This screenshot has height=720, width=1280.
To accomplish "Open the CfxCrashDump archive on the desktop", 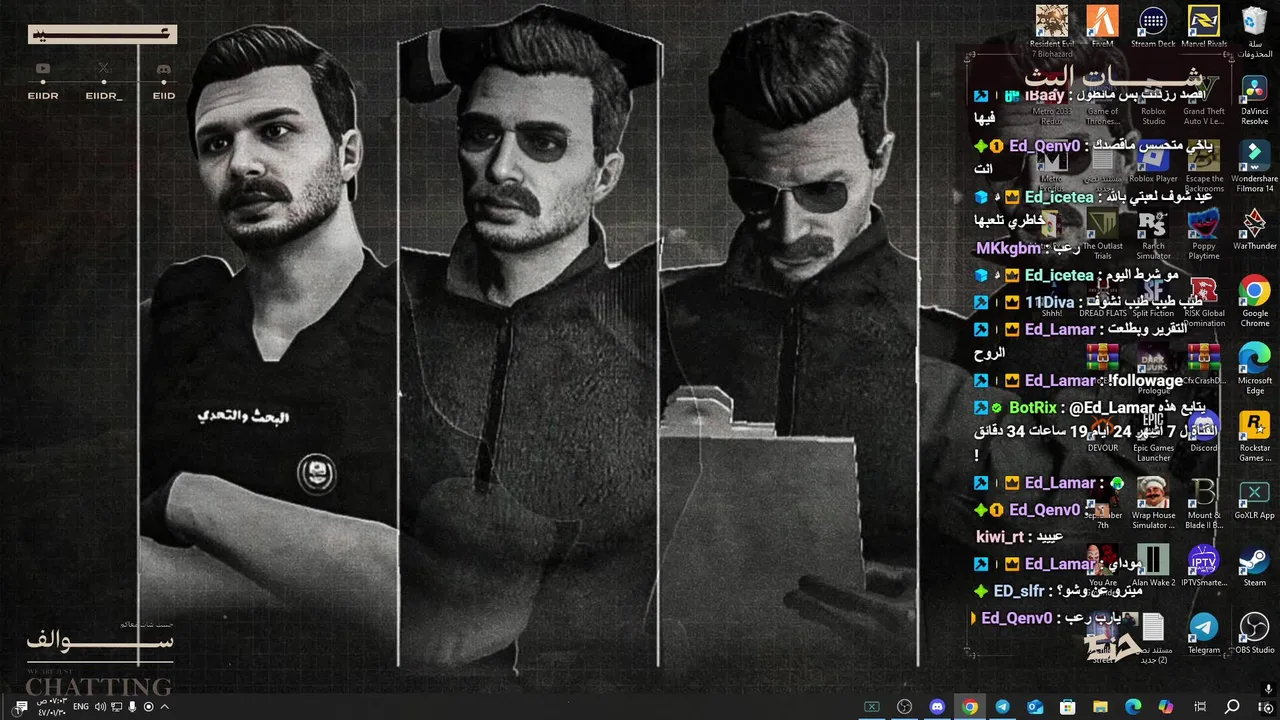I will (x=1204, y=364).
